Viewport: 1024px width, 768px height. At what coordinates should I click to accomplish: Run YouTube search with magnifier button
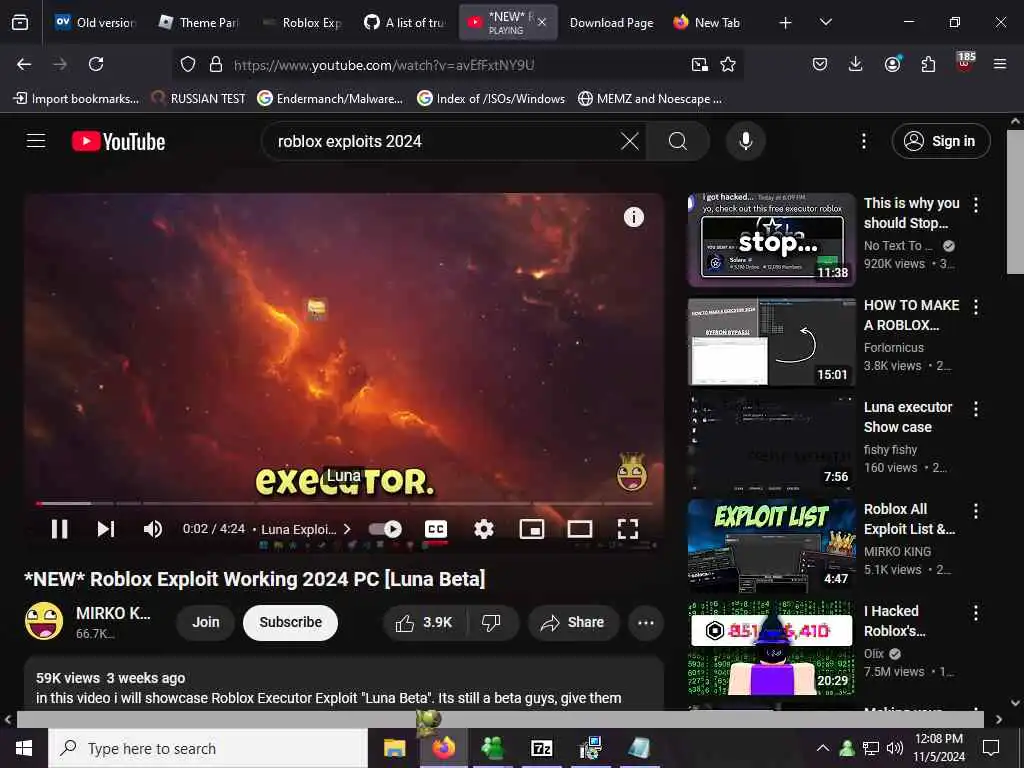point(678,141)
